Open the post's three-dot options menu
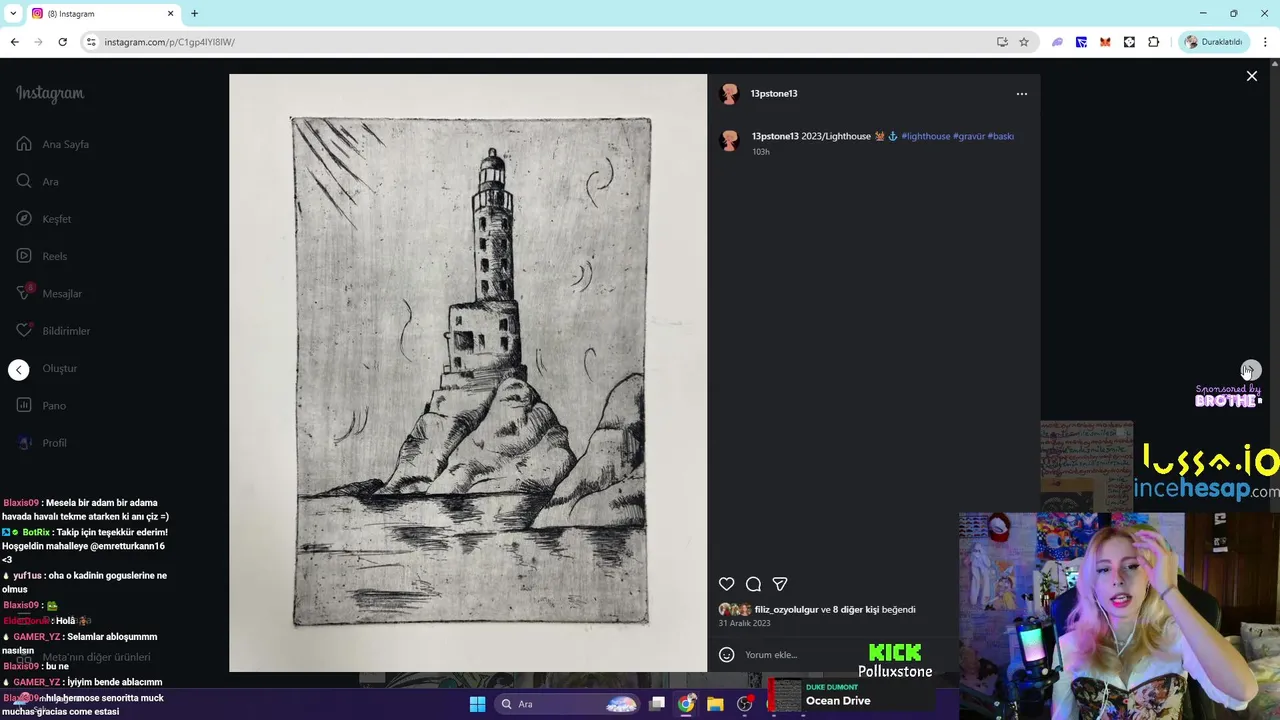This screenshot has width=1280, height=720. coord(1021,94)
